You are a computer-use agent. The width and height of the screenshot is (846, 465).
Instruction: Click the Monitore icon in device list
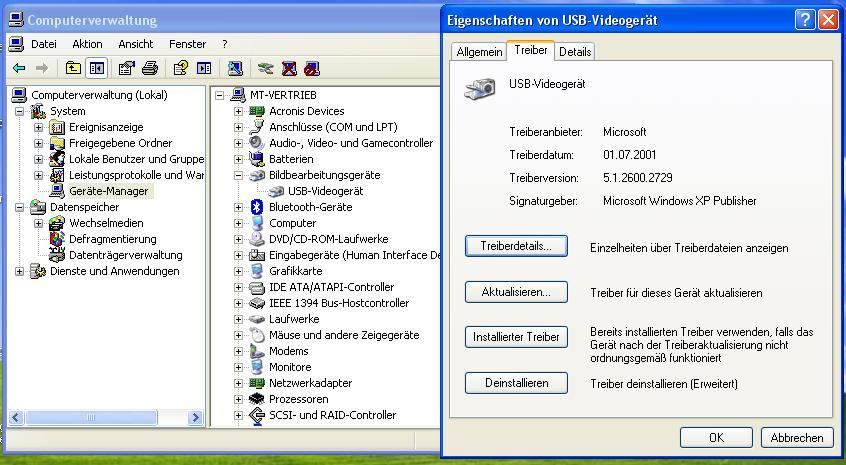pyautogui.click(x=257, y=367)
